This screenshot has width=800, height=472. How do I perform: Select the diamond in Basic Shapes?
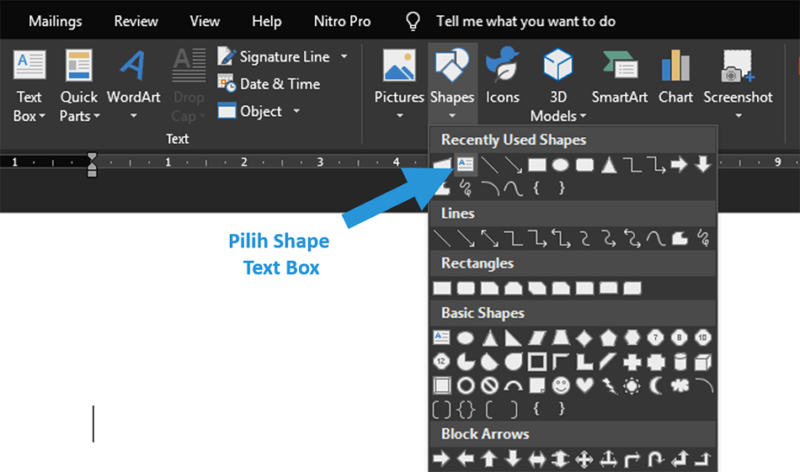point(584,338)
